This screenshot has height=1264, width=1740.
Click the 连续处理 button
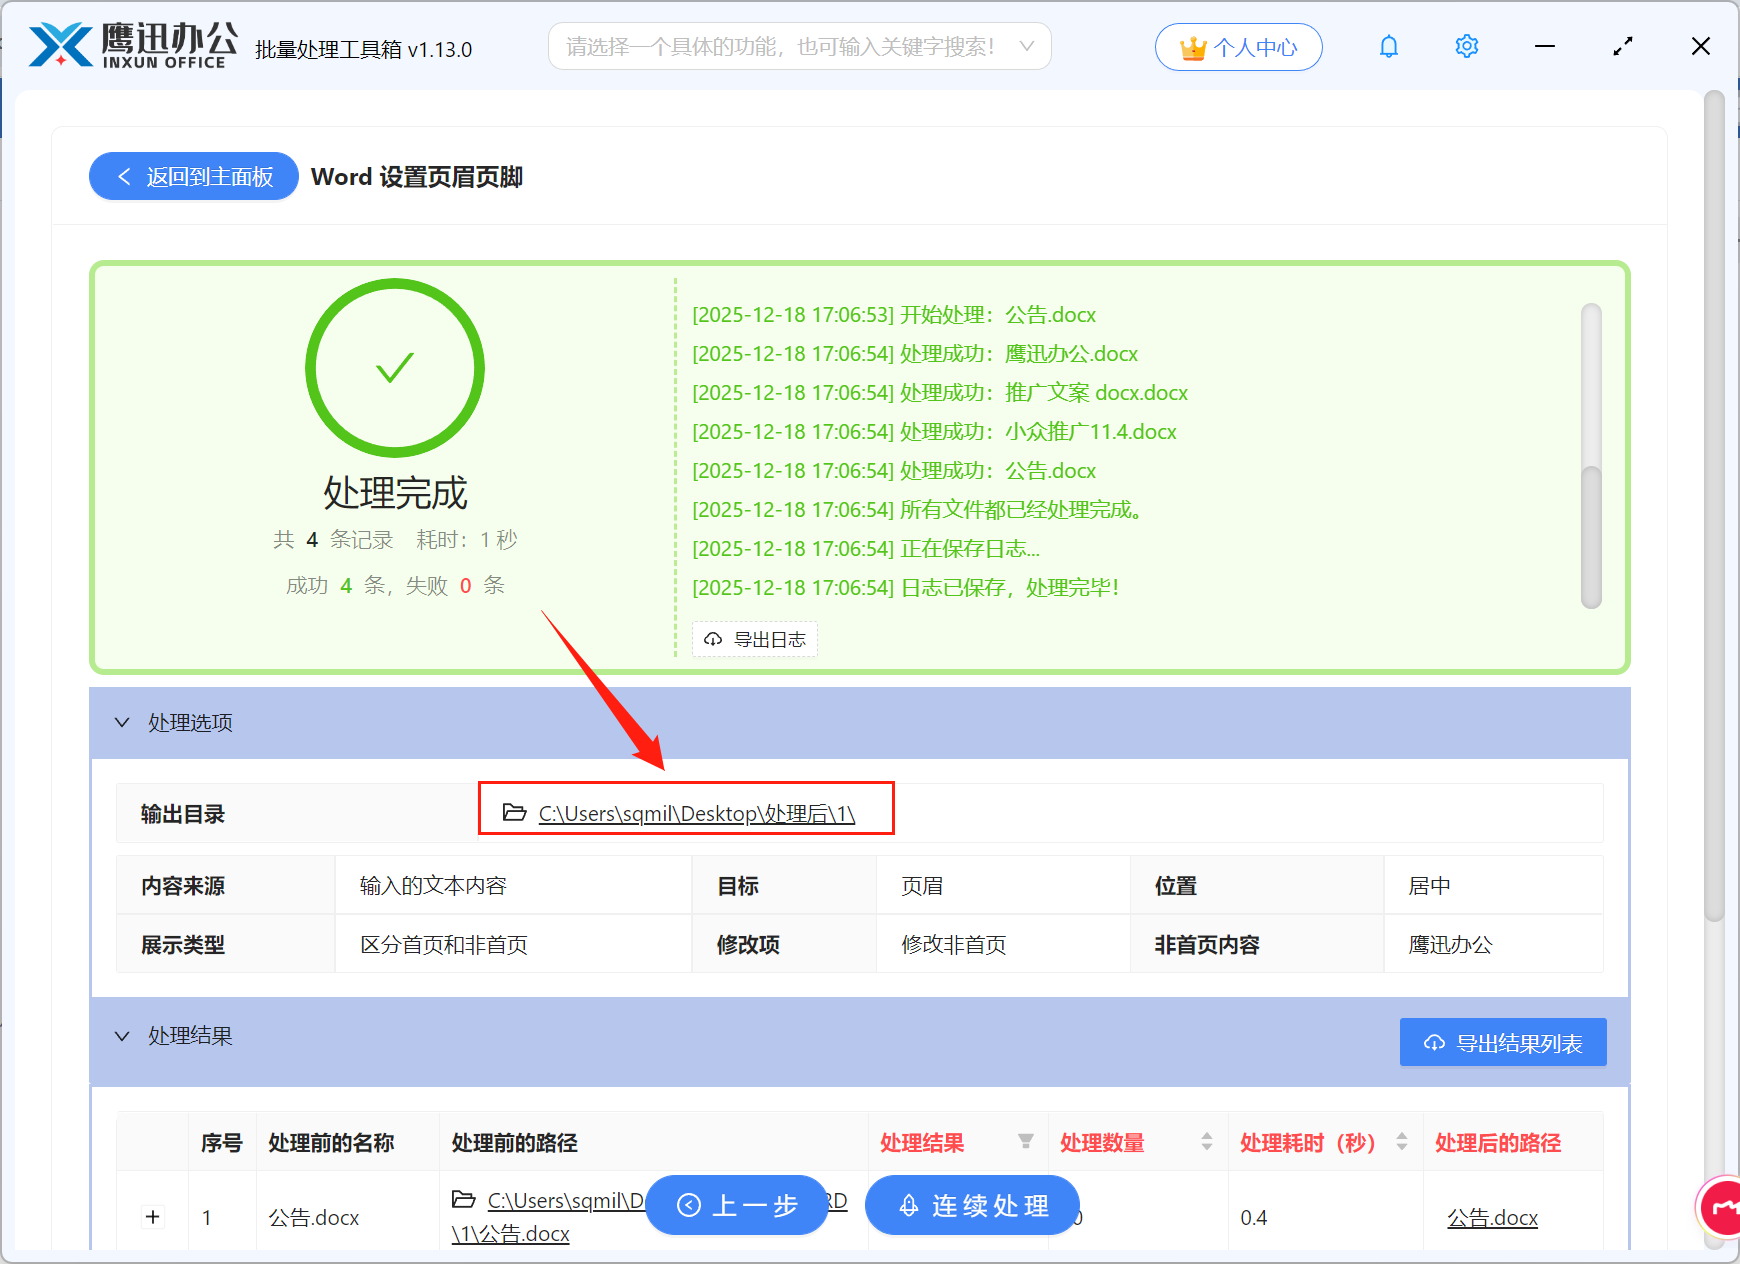point(971,1206)
